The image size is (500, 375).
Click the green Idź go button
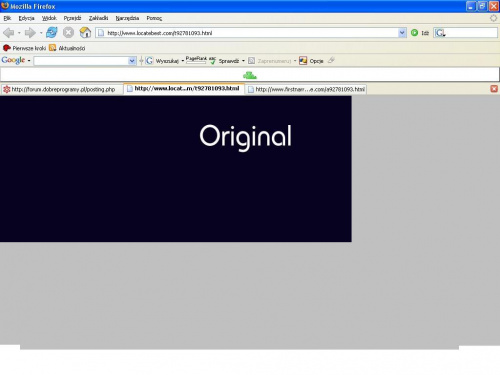click(414, 33)
